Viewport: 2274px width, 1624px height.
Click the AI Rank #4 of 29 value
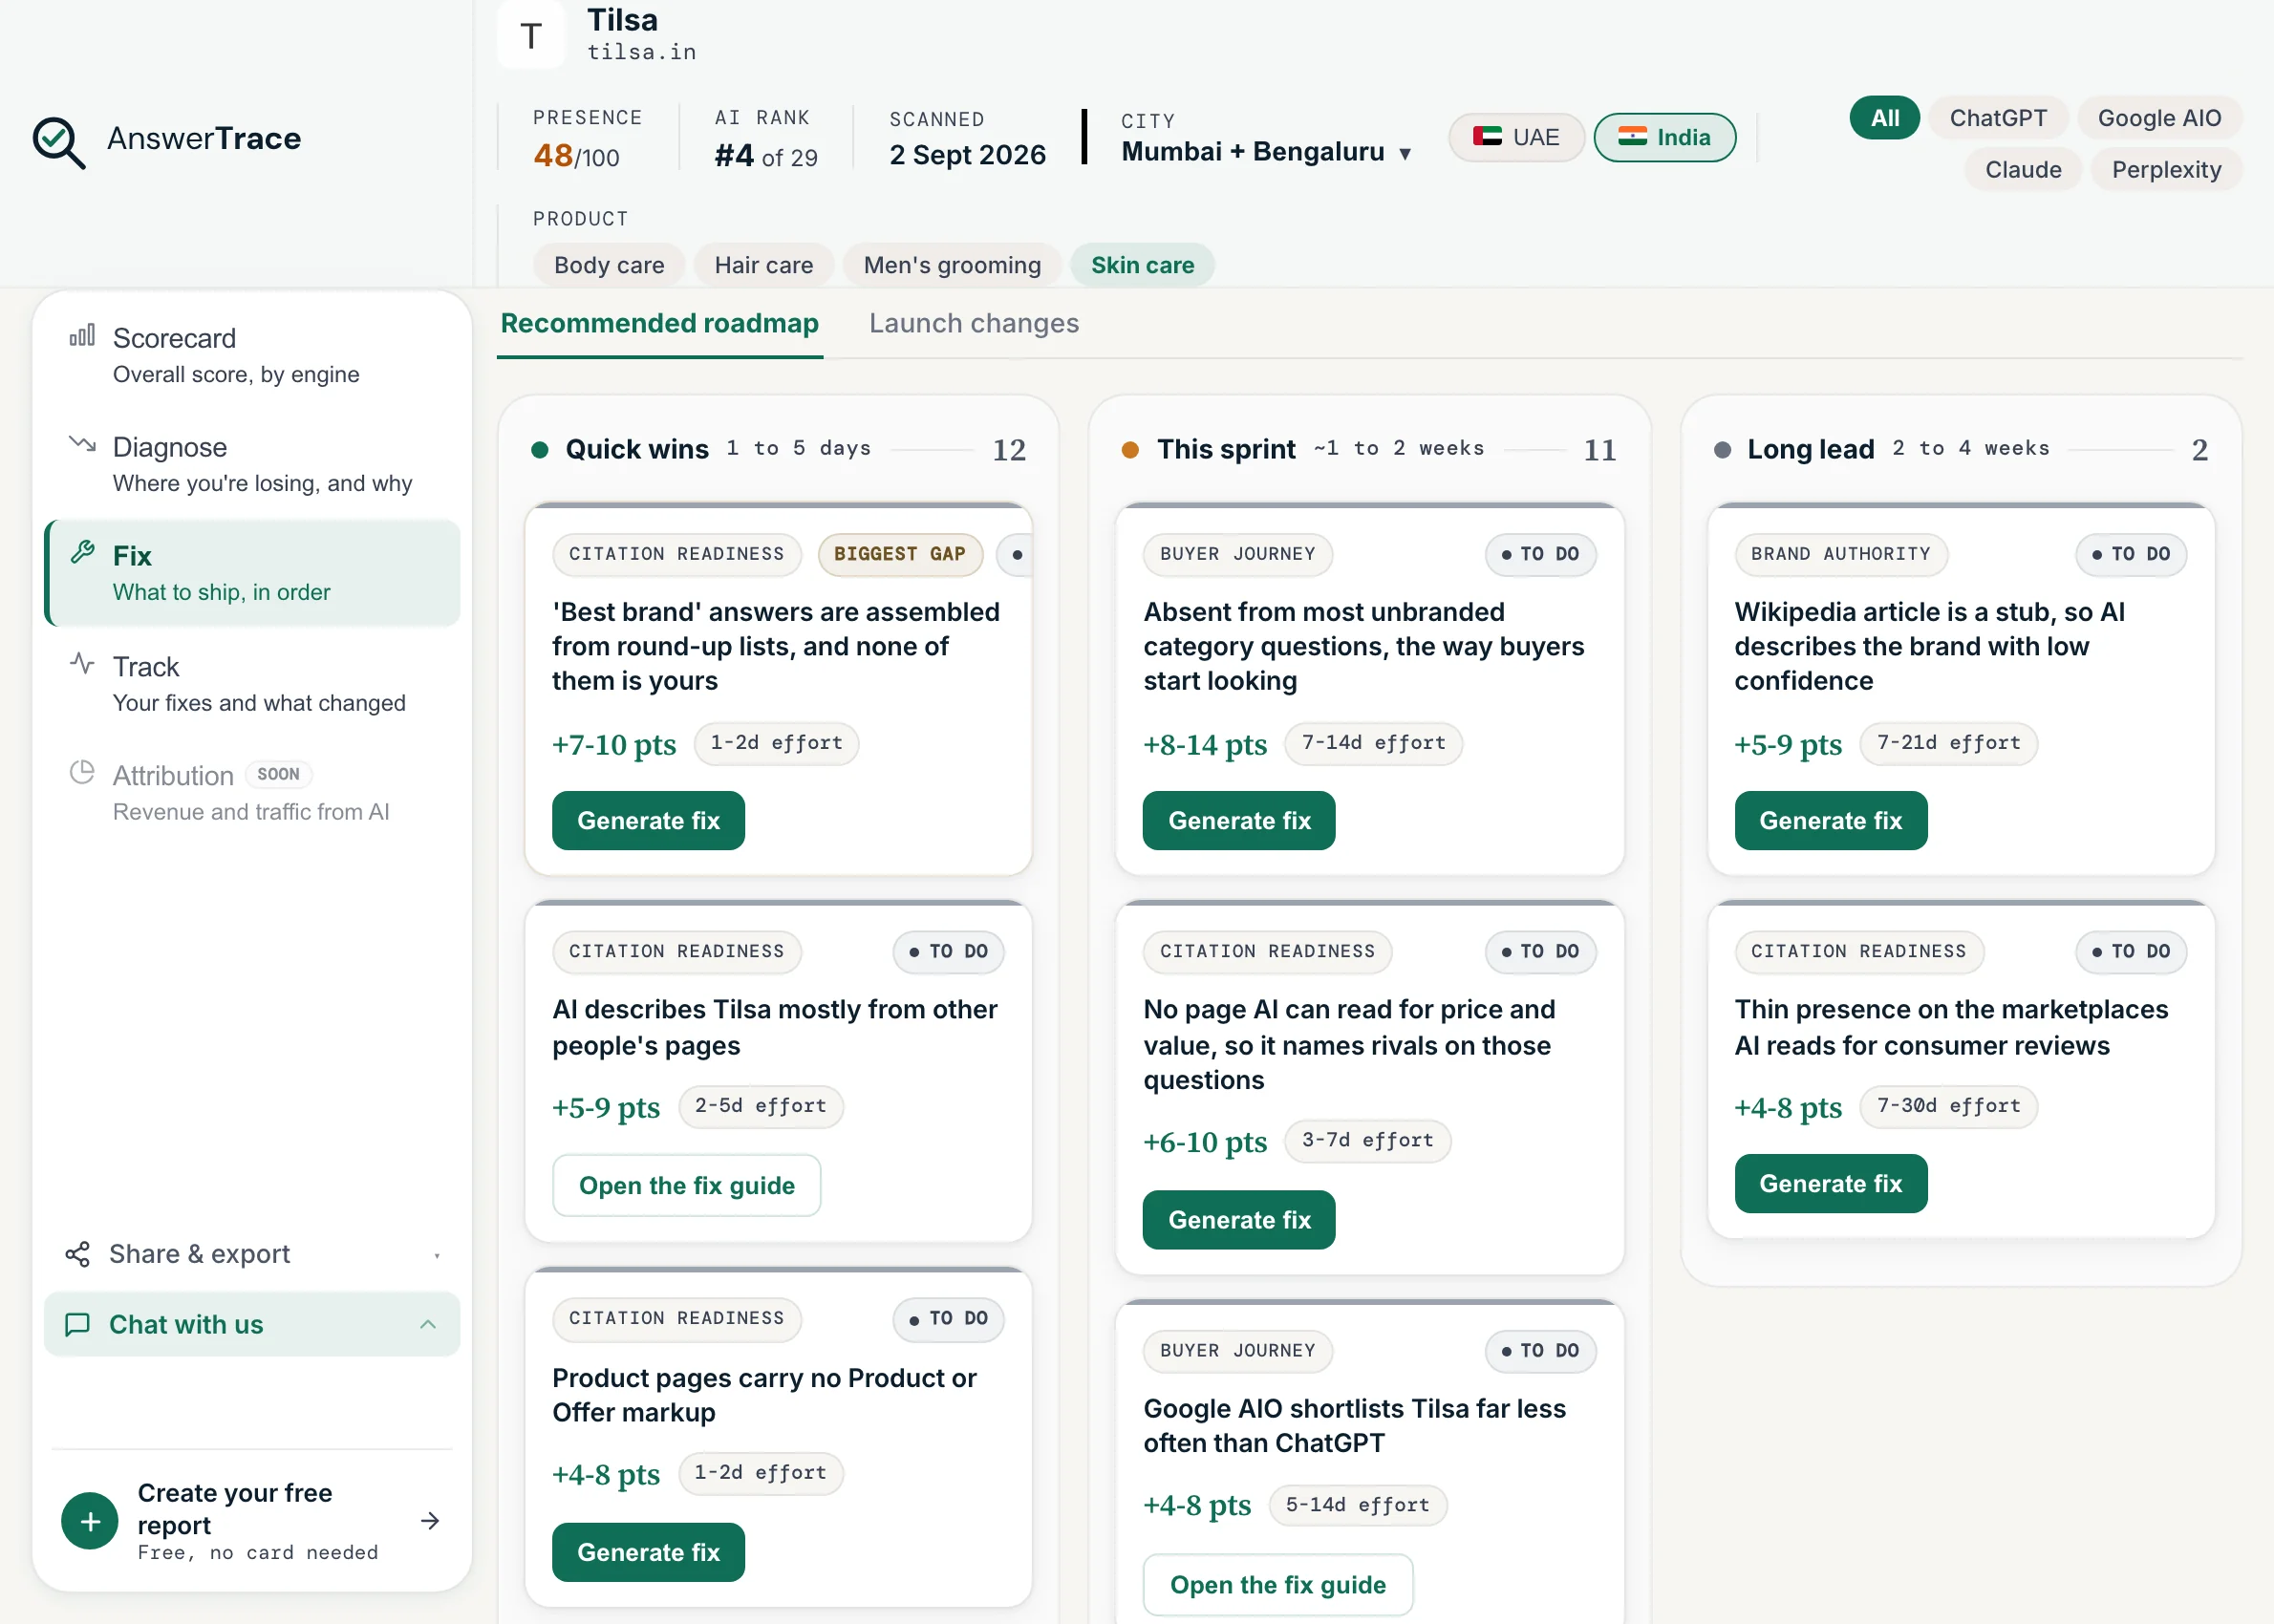click(x=766, y=156)
